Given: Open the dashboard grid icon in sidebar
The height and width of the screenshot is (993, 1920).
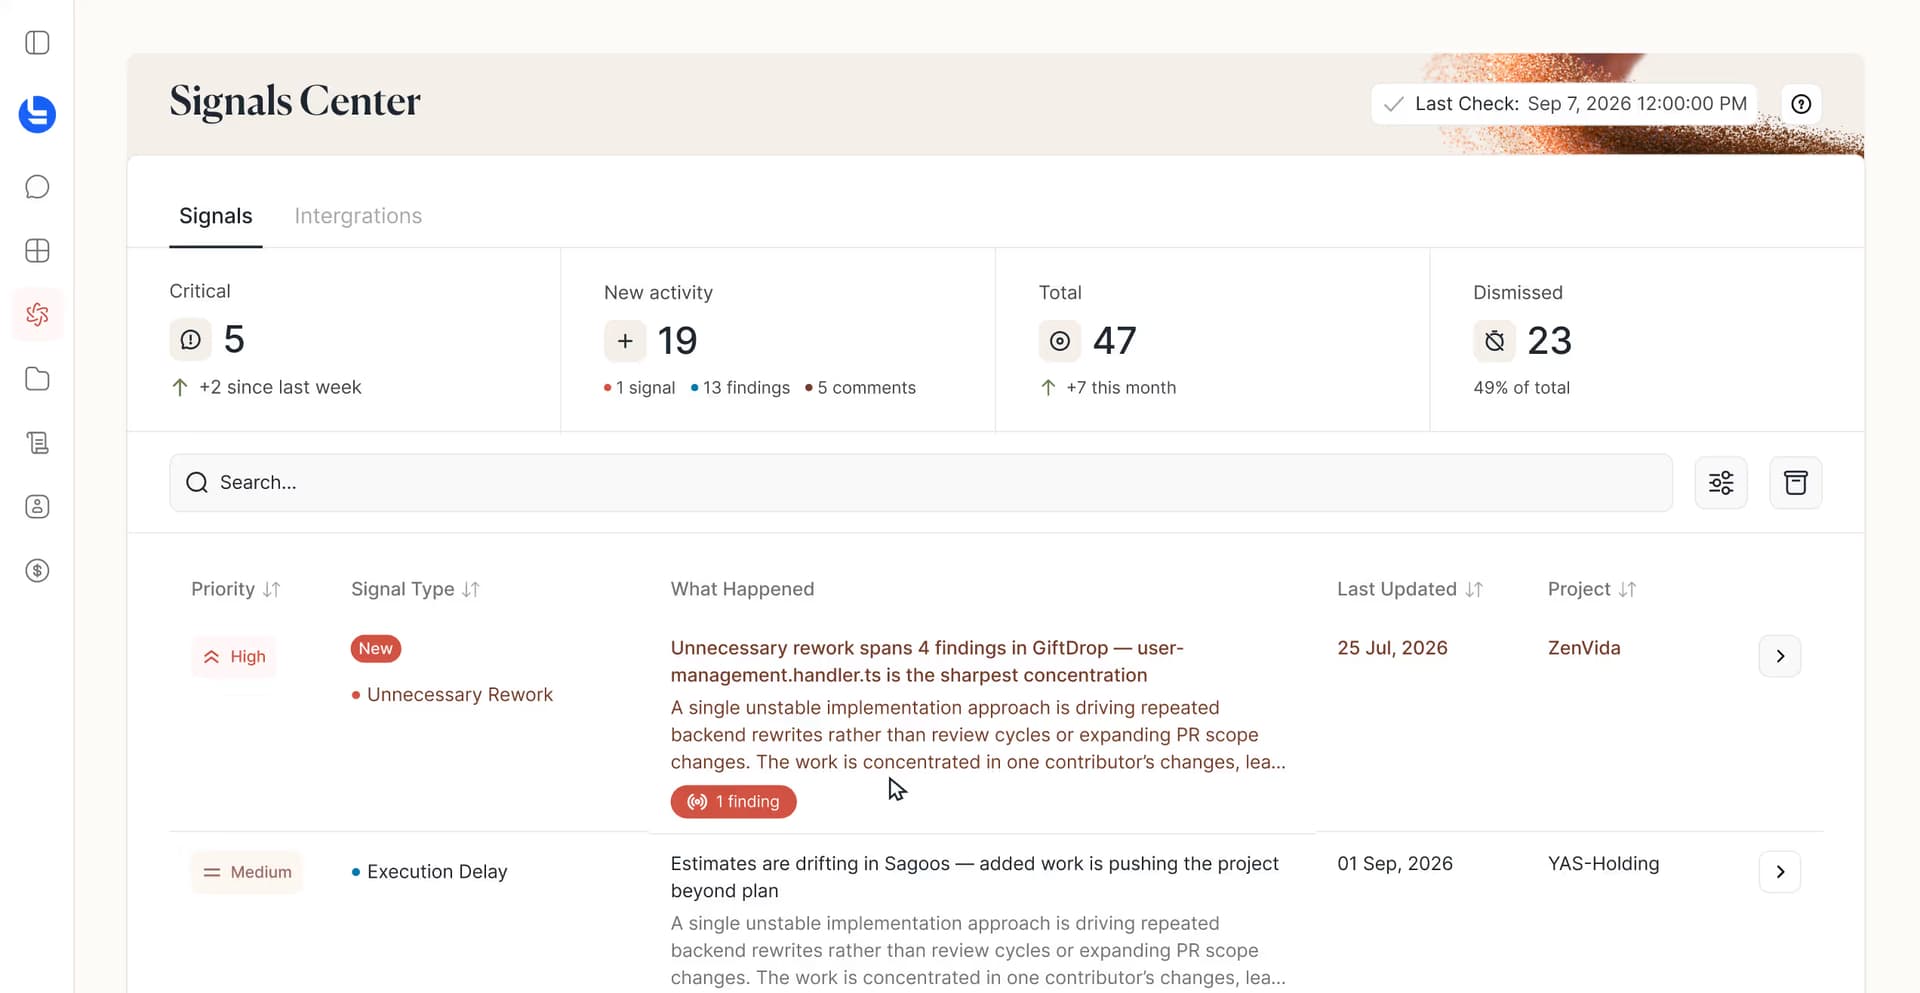Looking at the screenshot, I should pos(37,251).
